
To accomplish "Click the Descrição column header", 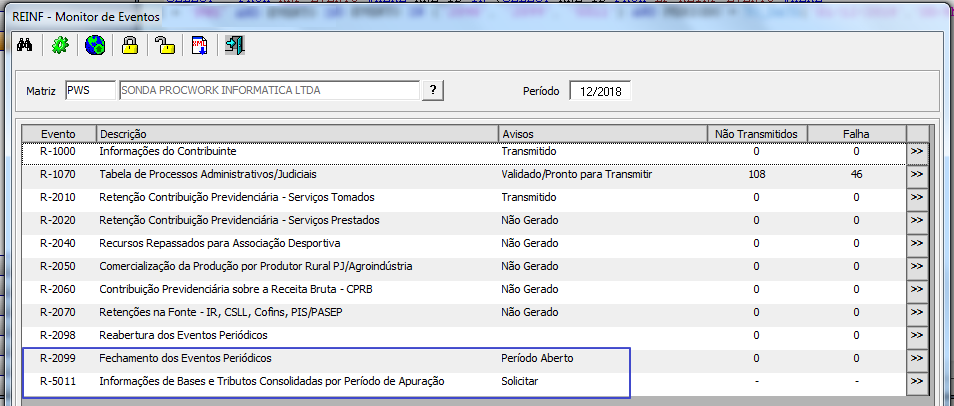I will [297, 134].
